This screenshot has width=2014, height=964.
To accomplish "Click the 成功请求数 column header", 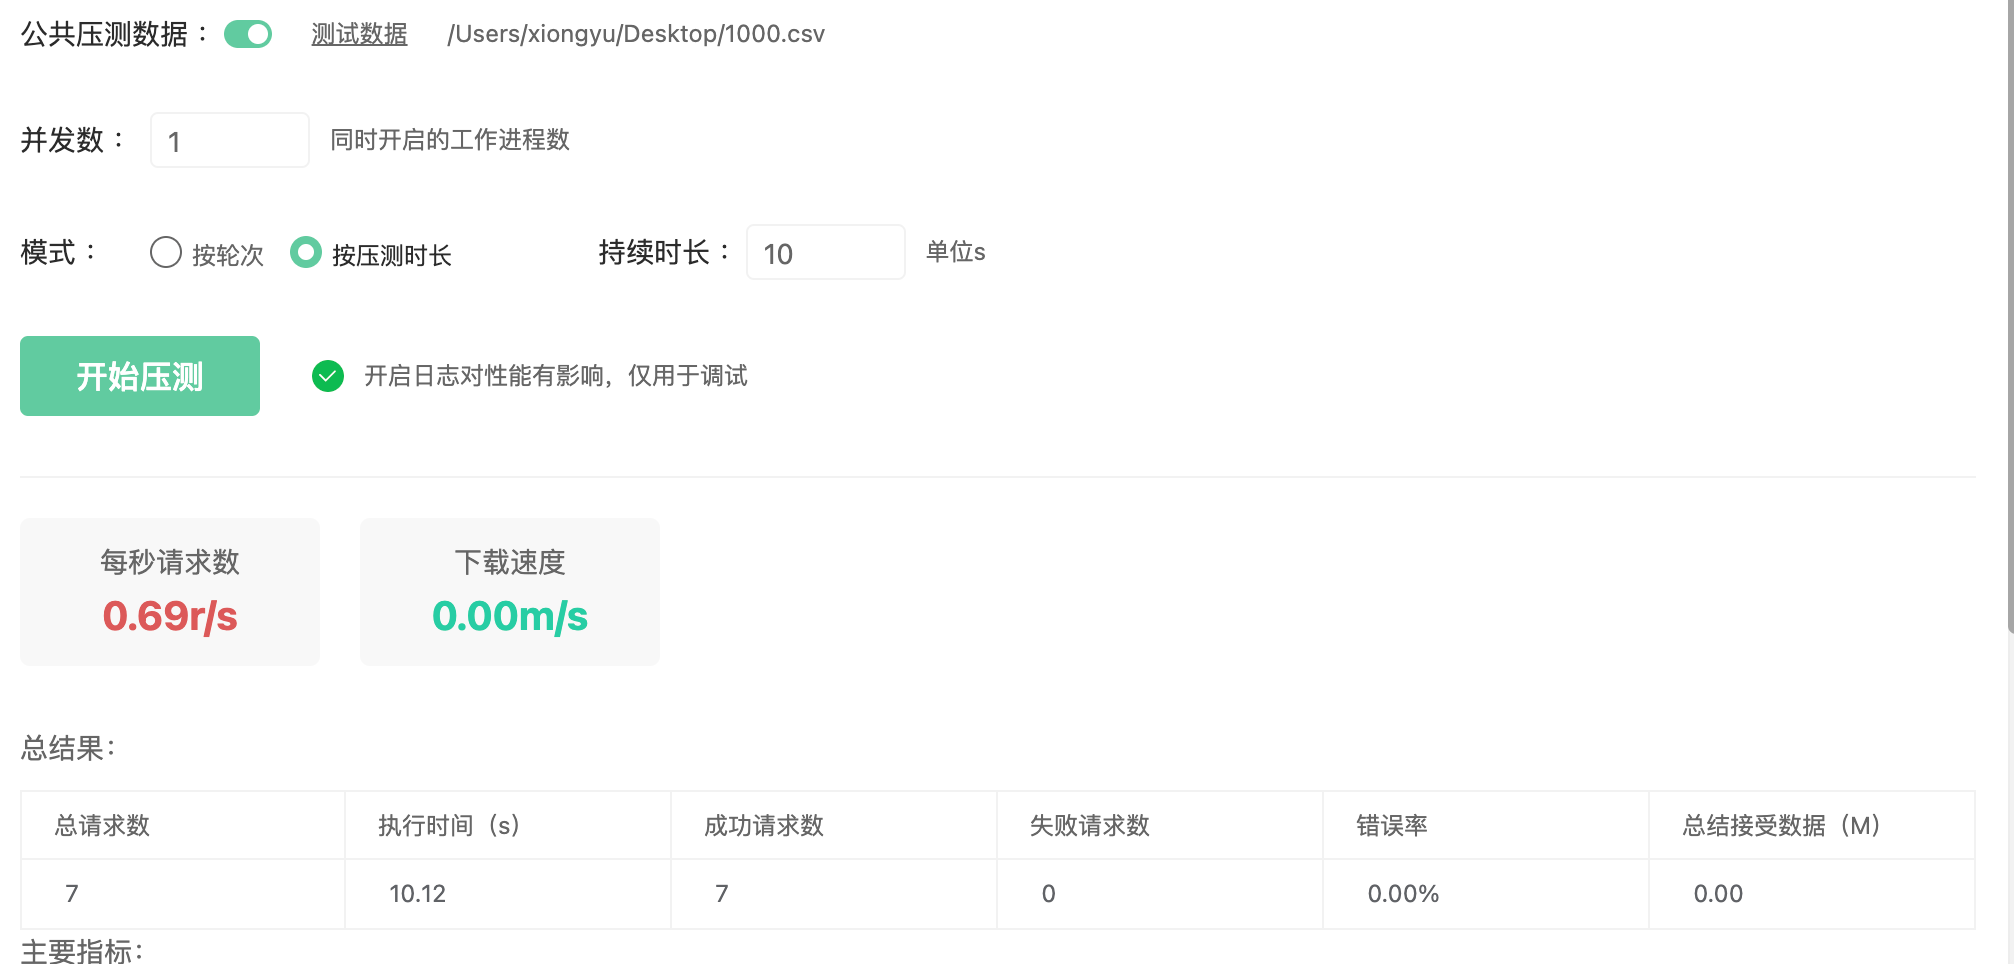I will 834,825.
